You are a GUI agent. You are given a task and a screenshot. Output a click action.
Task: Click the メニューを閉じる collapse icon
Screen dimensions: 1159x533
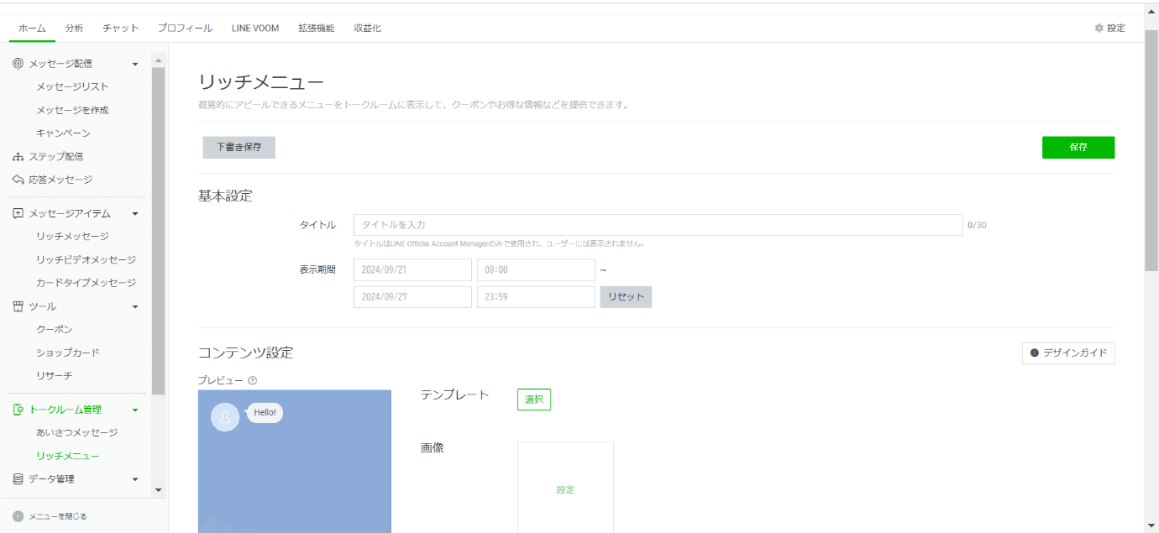tap(18, 516)
